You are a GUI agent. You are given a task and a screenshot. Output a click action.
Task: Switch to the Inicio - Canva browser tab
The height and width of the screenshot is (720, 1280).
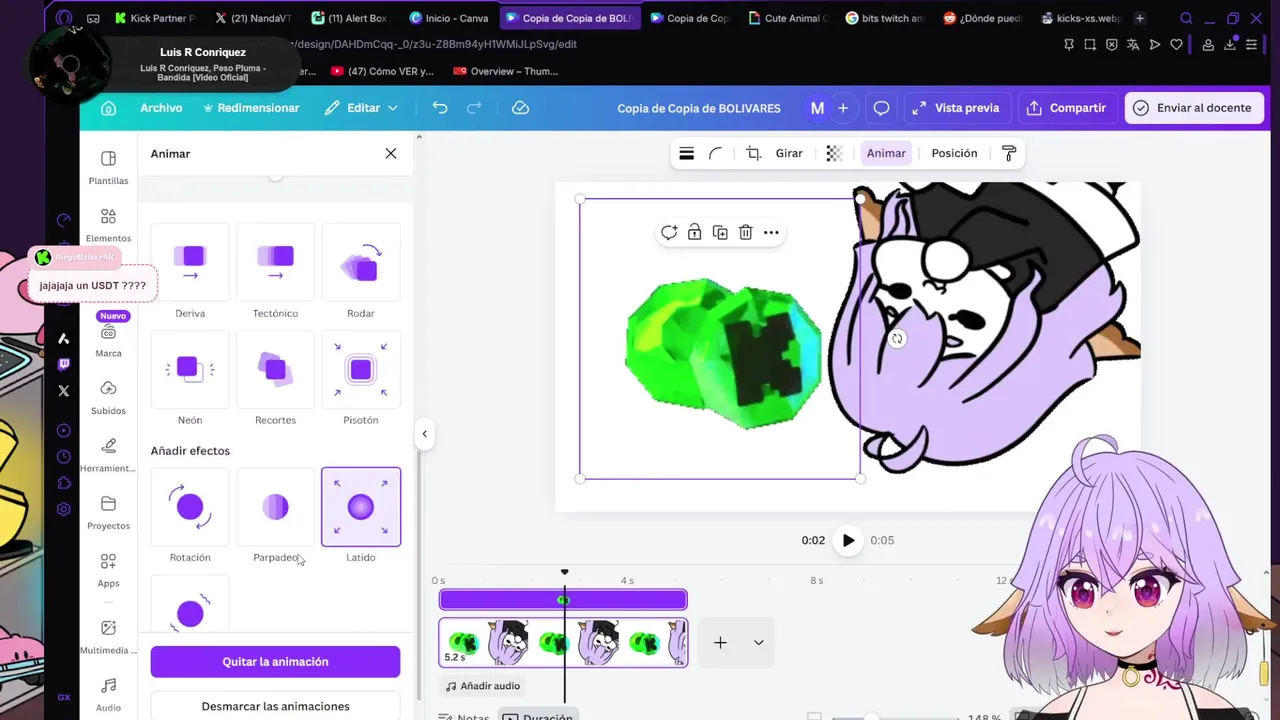tap(448, 18)
